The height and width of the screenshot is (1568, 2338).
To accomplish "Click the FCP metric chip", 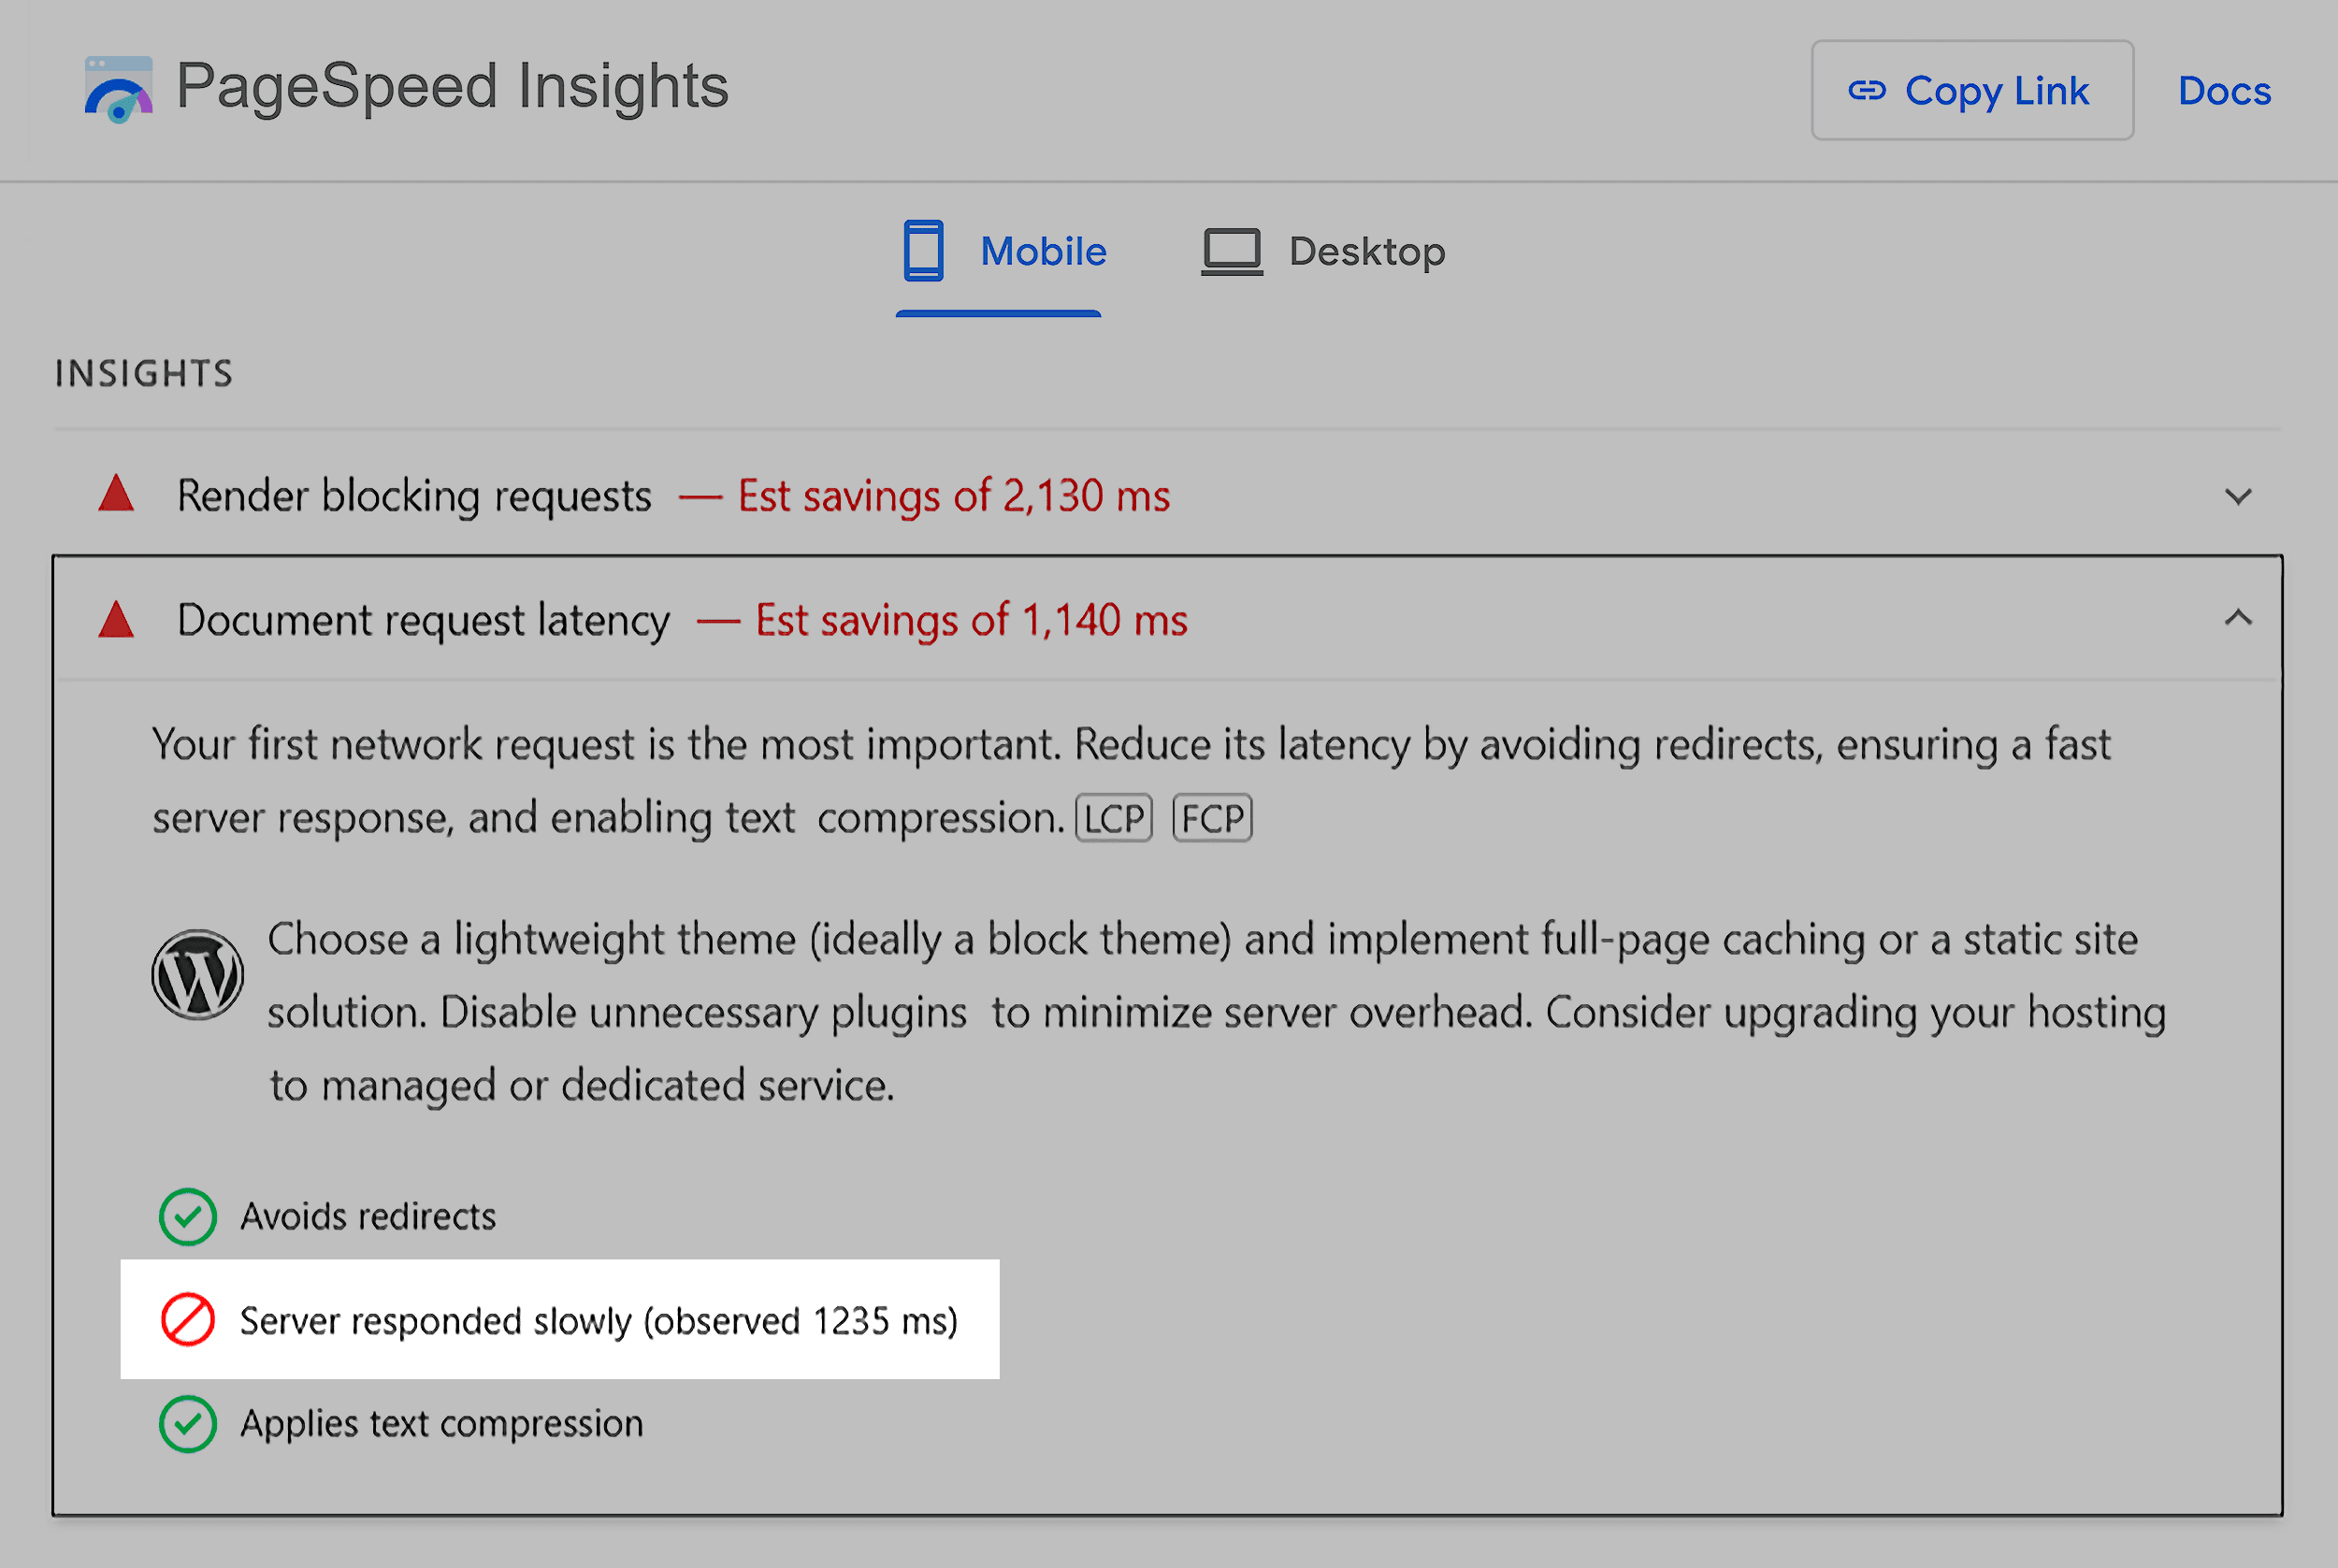I will [x=1212, y=817].
